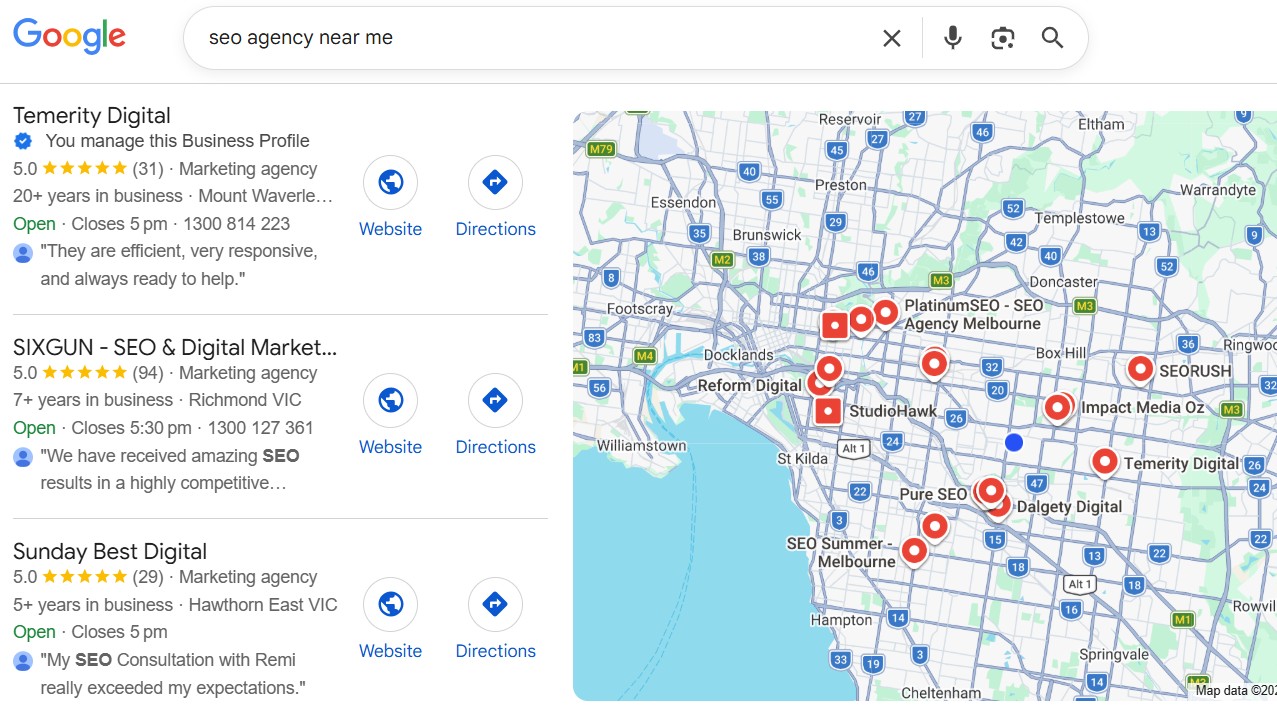Click the 'St Kilda' label on the map

[x=802, y=459]
